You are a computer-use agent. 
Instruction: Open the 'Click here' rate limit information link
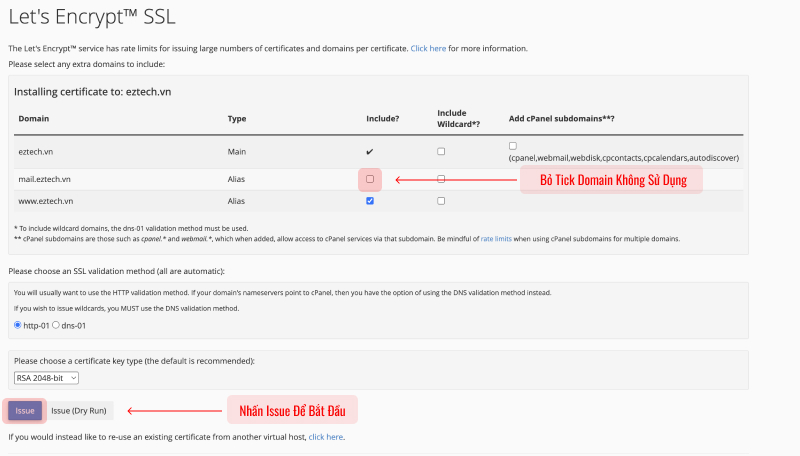point(428,48)
